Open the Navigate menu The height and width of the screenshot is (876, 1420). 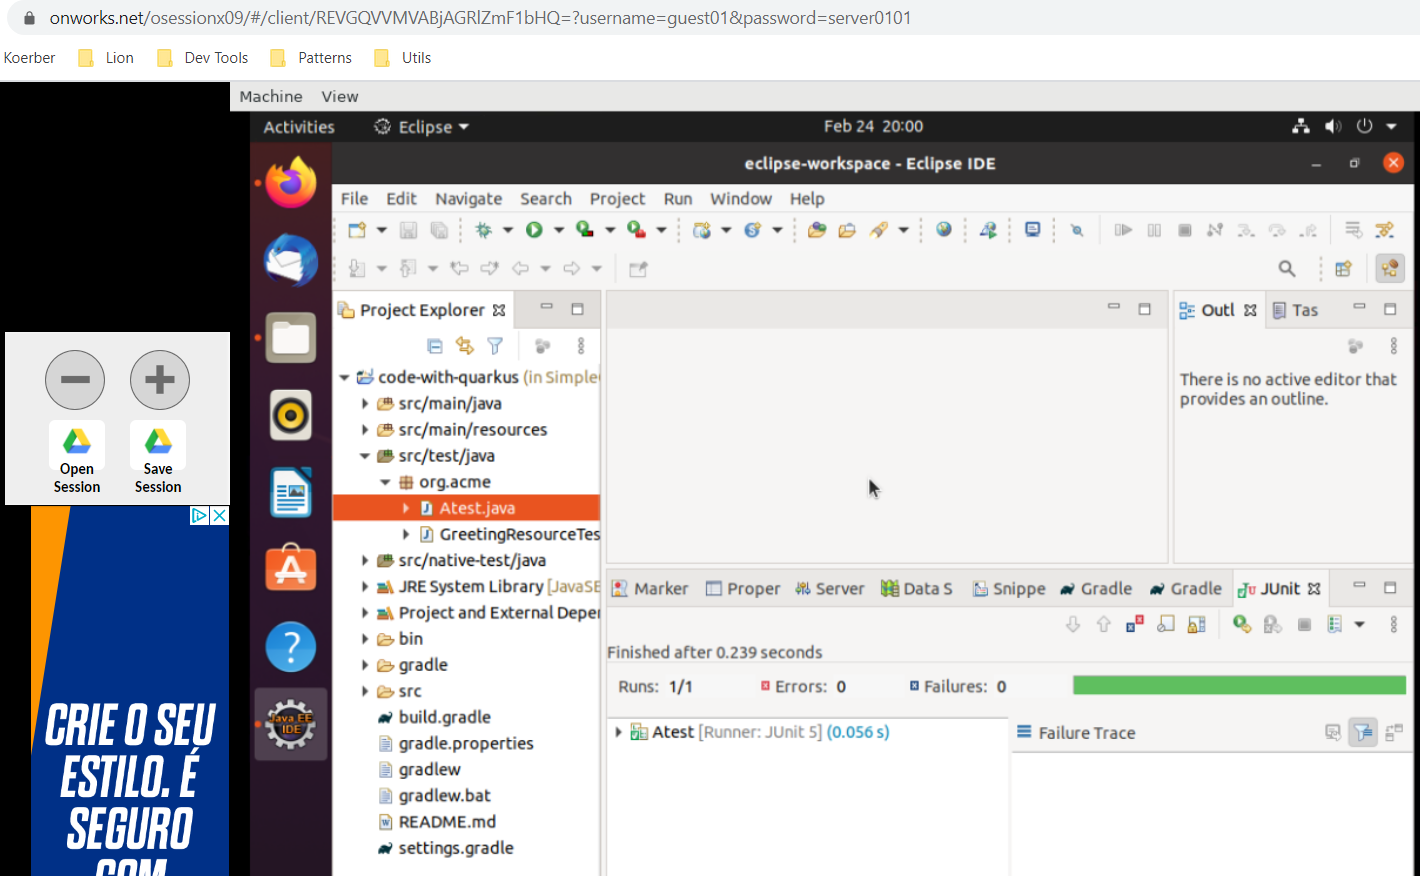click(x=468, y=198)
